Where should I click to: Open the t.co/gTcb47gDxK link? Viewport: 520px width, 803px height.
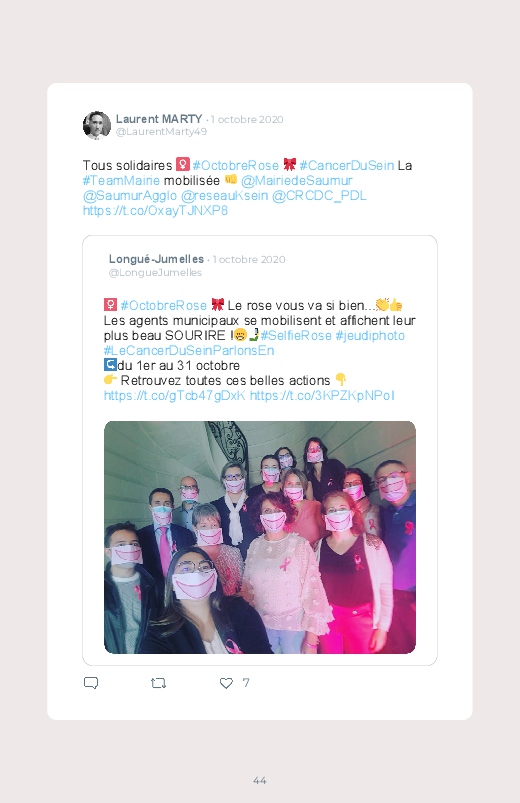pyautogui.click(x=175, y=395)
